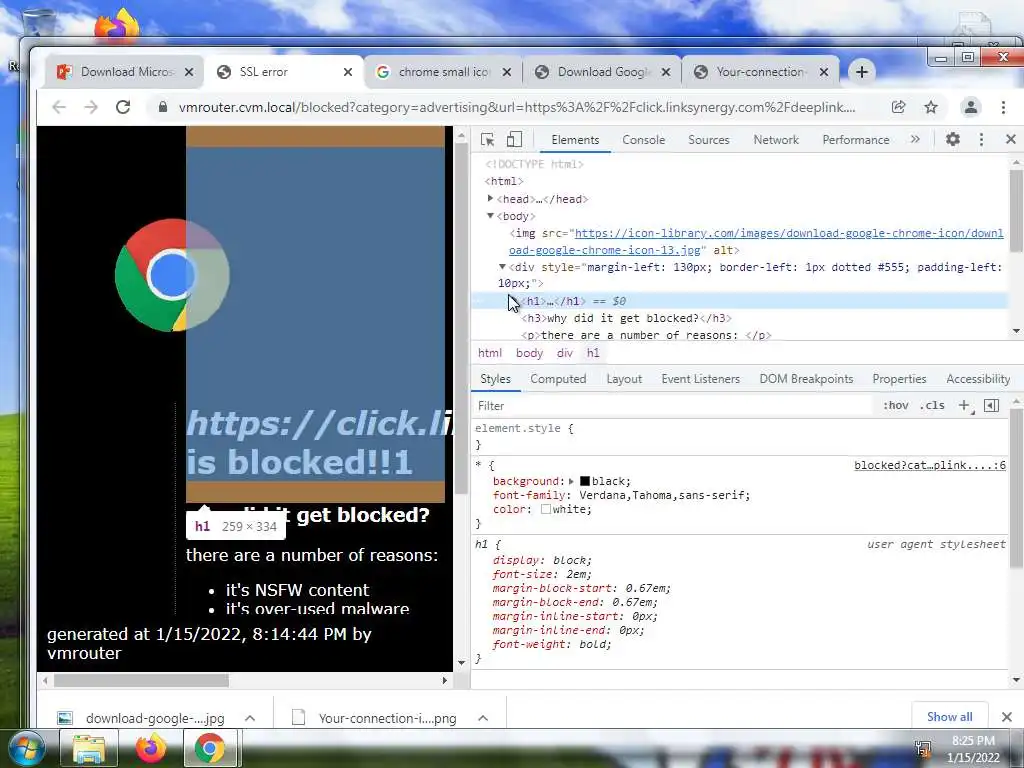Expand the head element node
Image resolution: width=1024 pixels, height=768 pixels.
point(490,199)
